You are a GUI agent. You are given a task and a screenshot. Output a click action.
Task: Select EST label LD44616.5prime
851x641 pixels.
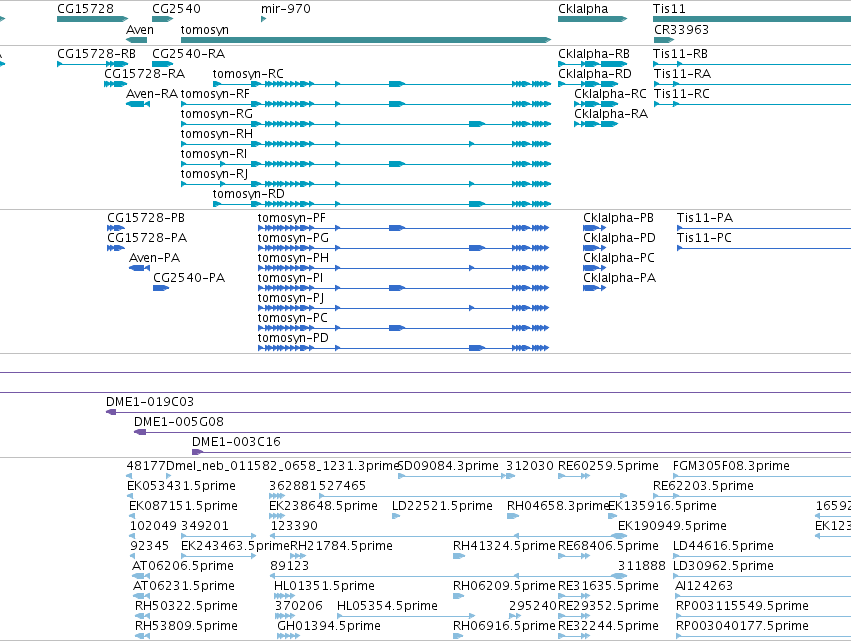723,546
